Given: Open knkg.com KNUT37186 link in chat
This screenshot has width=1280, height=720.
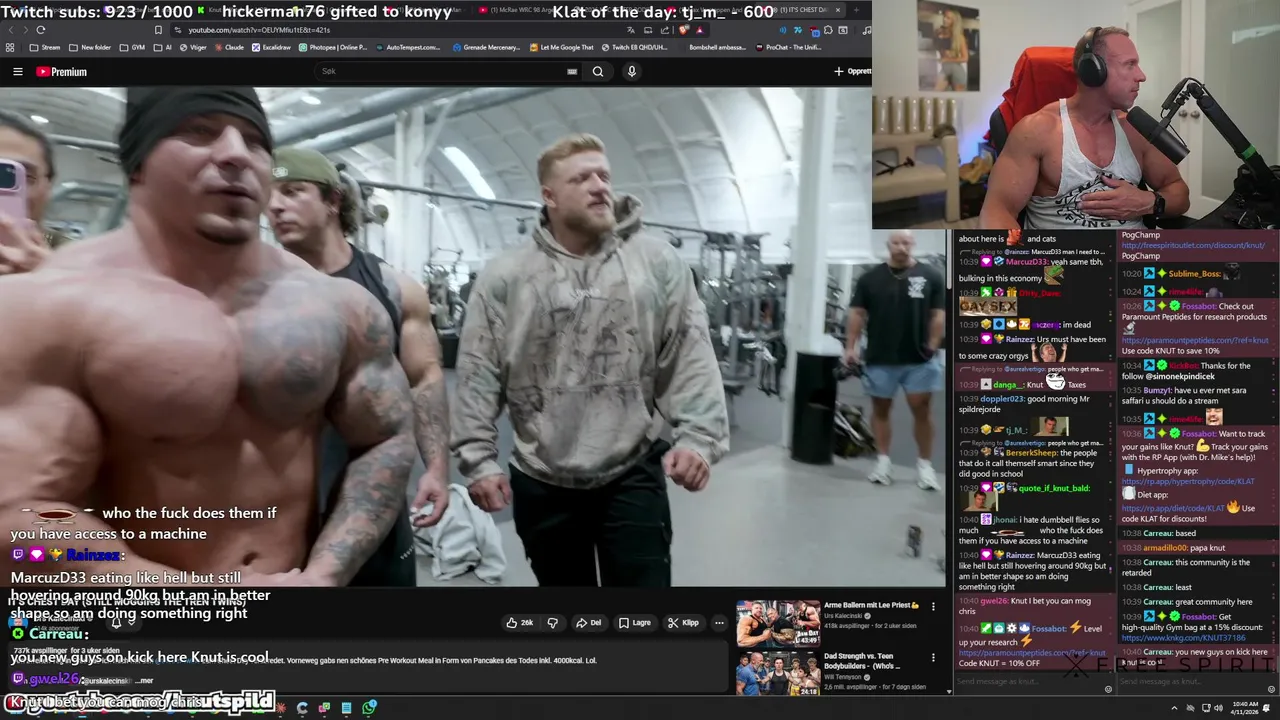Looking at the screenshot, I should click(x=1183, y=637).
